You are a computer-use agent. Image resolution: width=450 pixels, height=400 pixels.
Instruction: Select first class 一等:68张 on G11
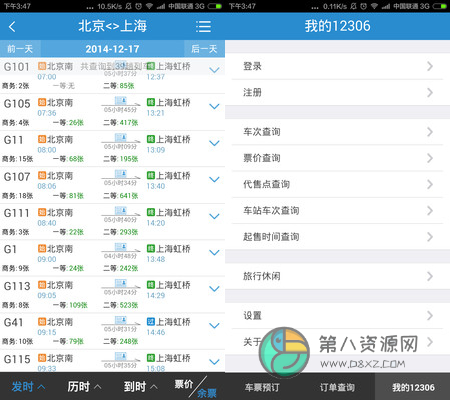pyautogui.click(x=68, y=159)
